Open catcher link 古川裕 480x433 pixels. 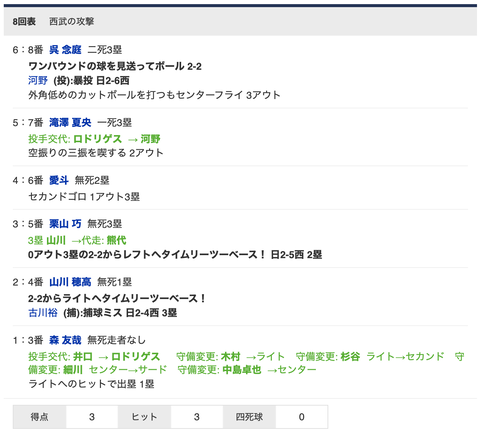point(43,313)
